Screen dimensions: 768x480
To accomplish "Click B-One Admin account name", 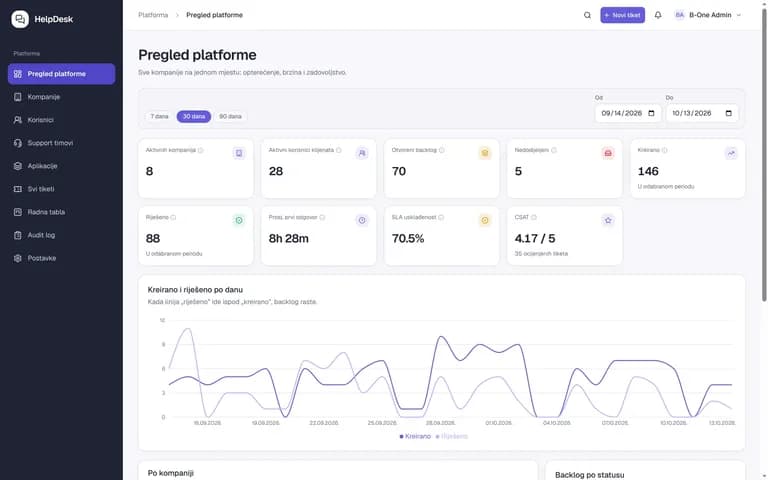I will tap(710, 15).
